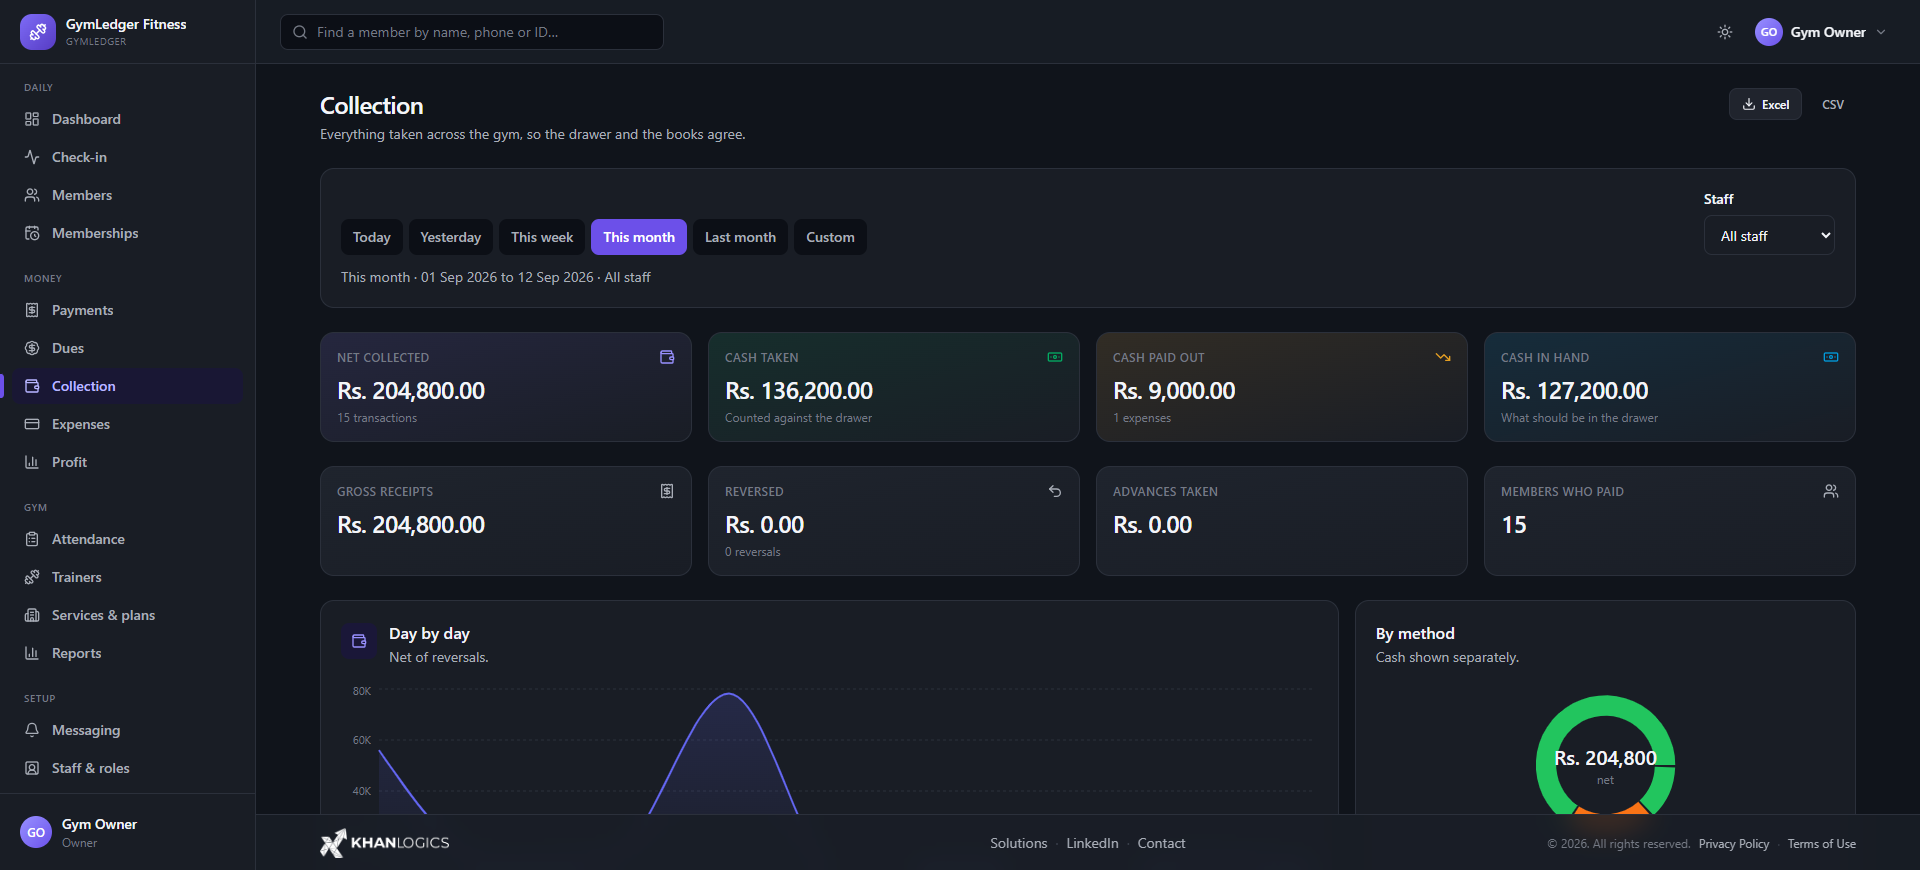Viewport: 1920px width, 870px height.
Task: Open the Gym Owner account dropdown
Action: tap(1820, 32)
